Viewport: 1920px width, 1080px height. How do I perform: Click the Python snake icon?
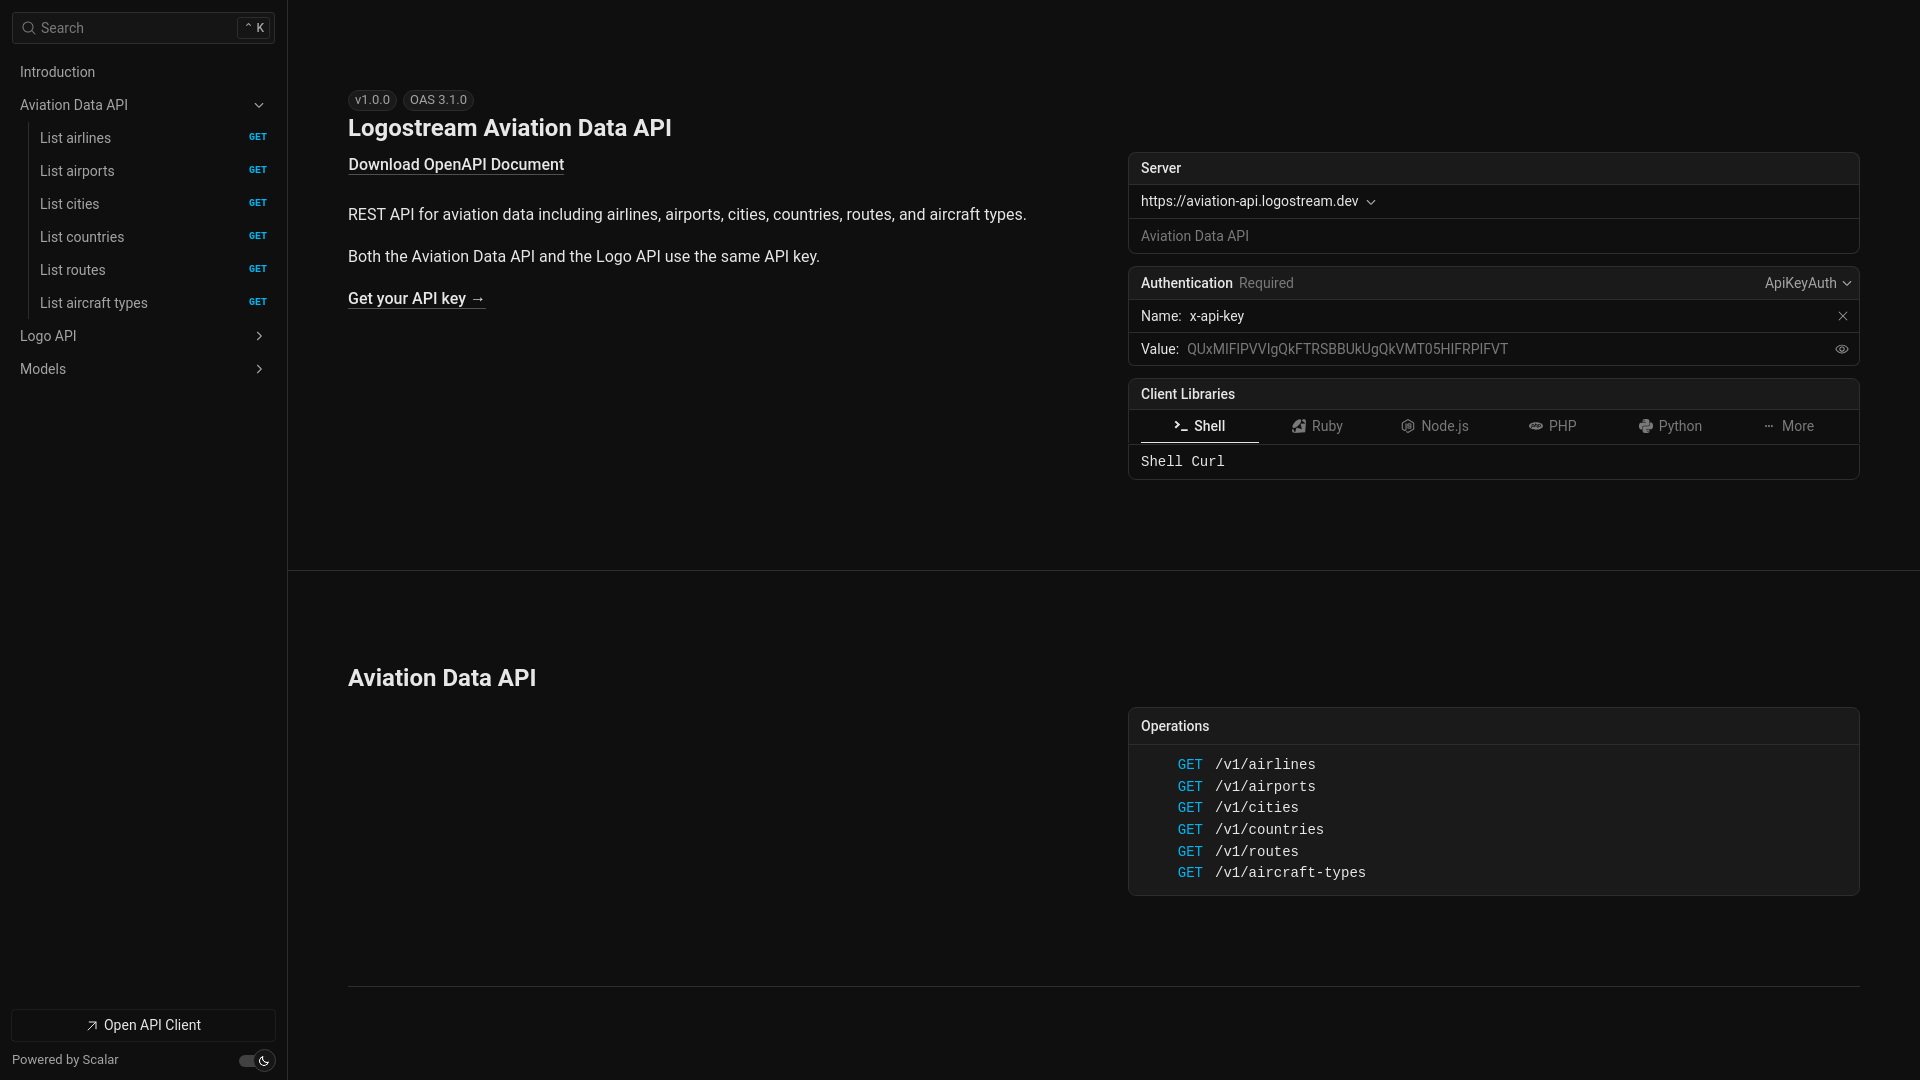1646,426
